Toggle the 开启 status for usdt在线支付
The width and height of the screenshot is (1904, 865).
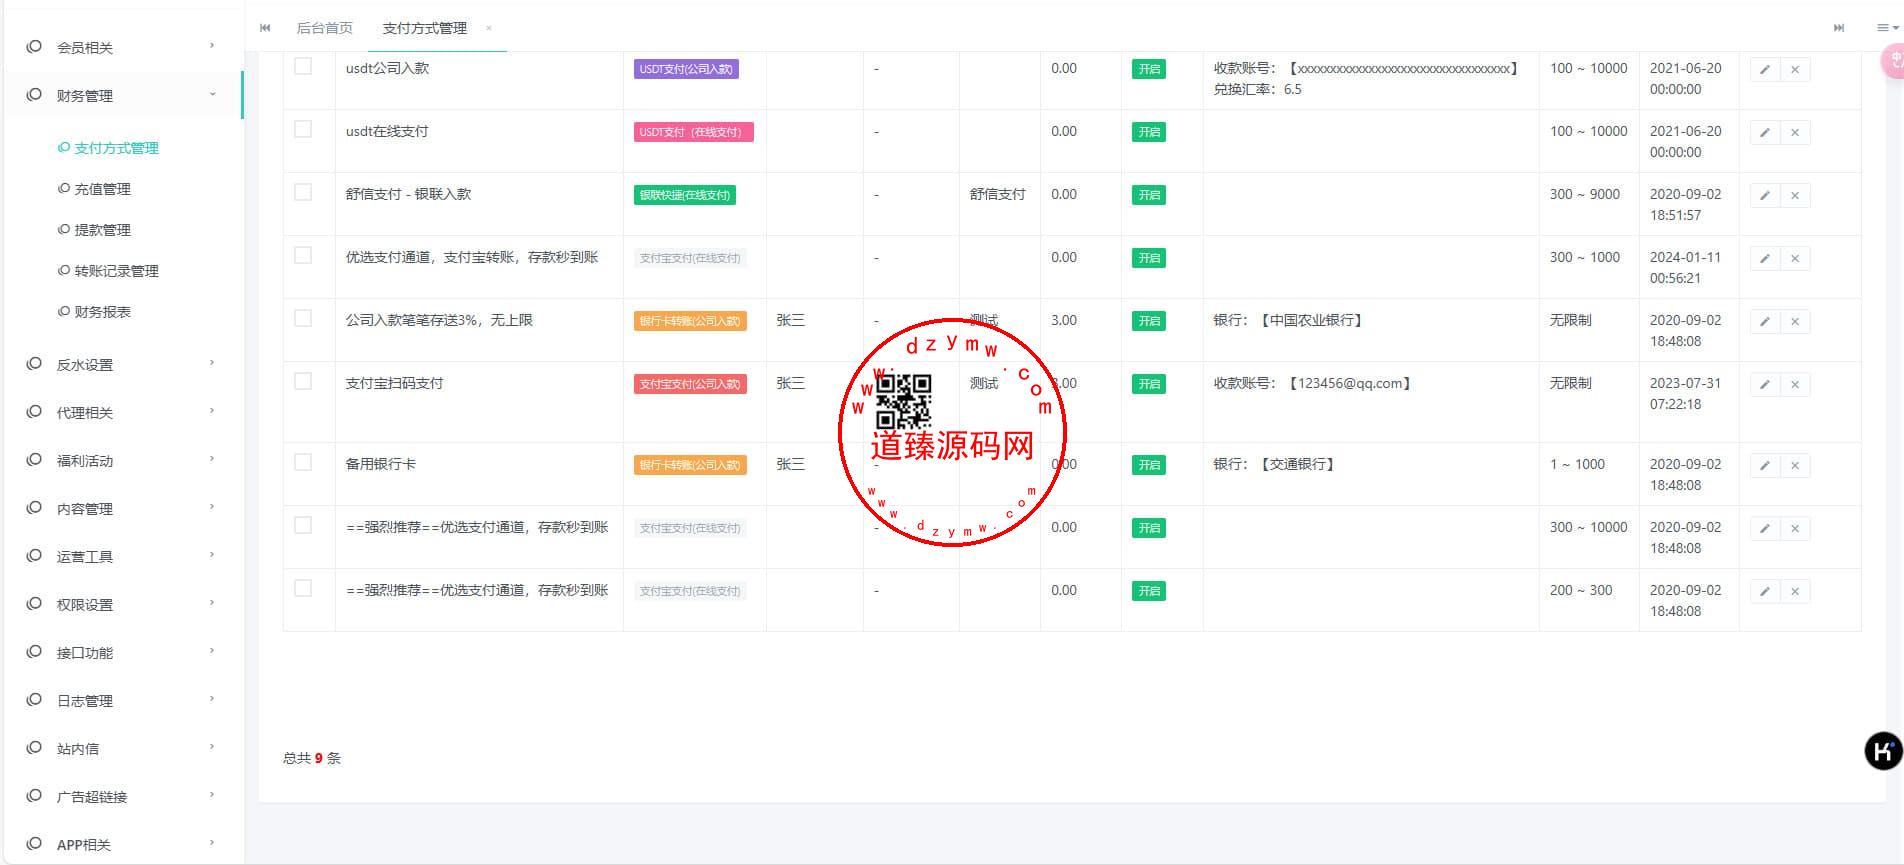[x=1149, y=132]
